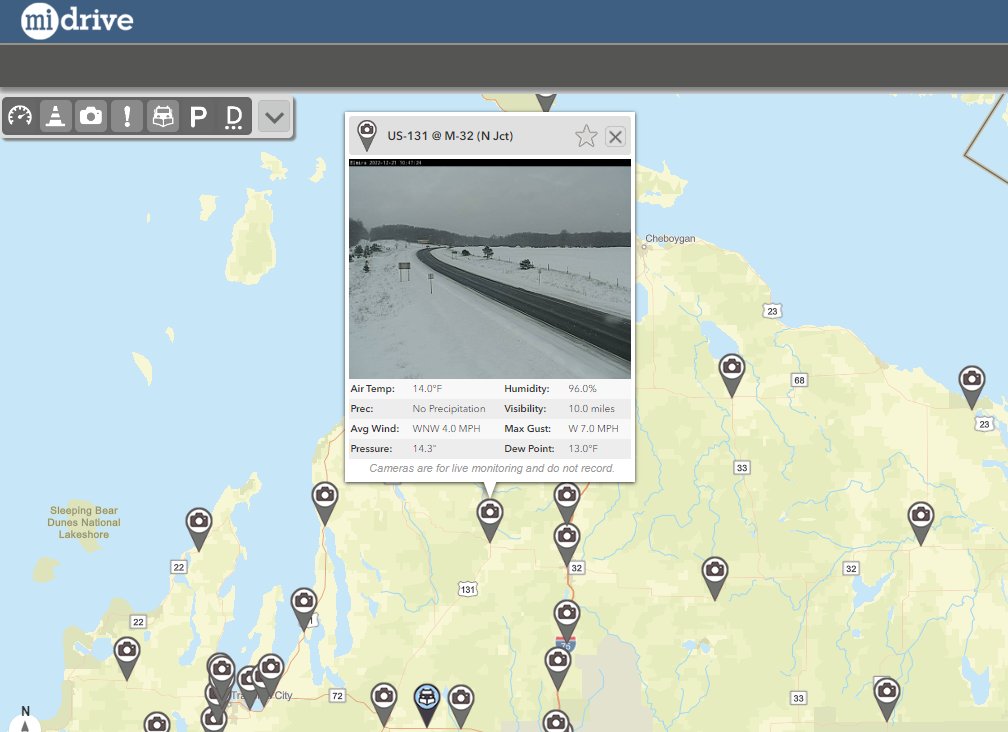The height and width of the screenshot is (732, 1008).
Task: Click the Pressure 14.3" value
Action: [424, 449]
